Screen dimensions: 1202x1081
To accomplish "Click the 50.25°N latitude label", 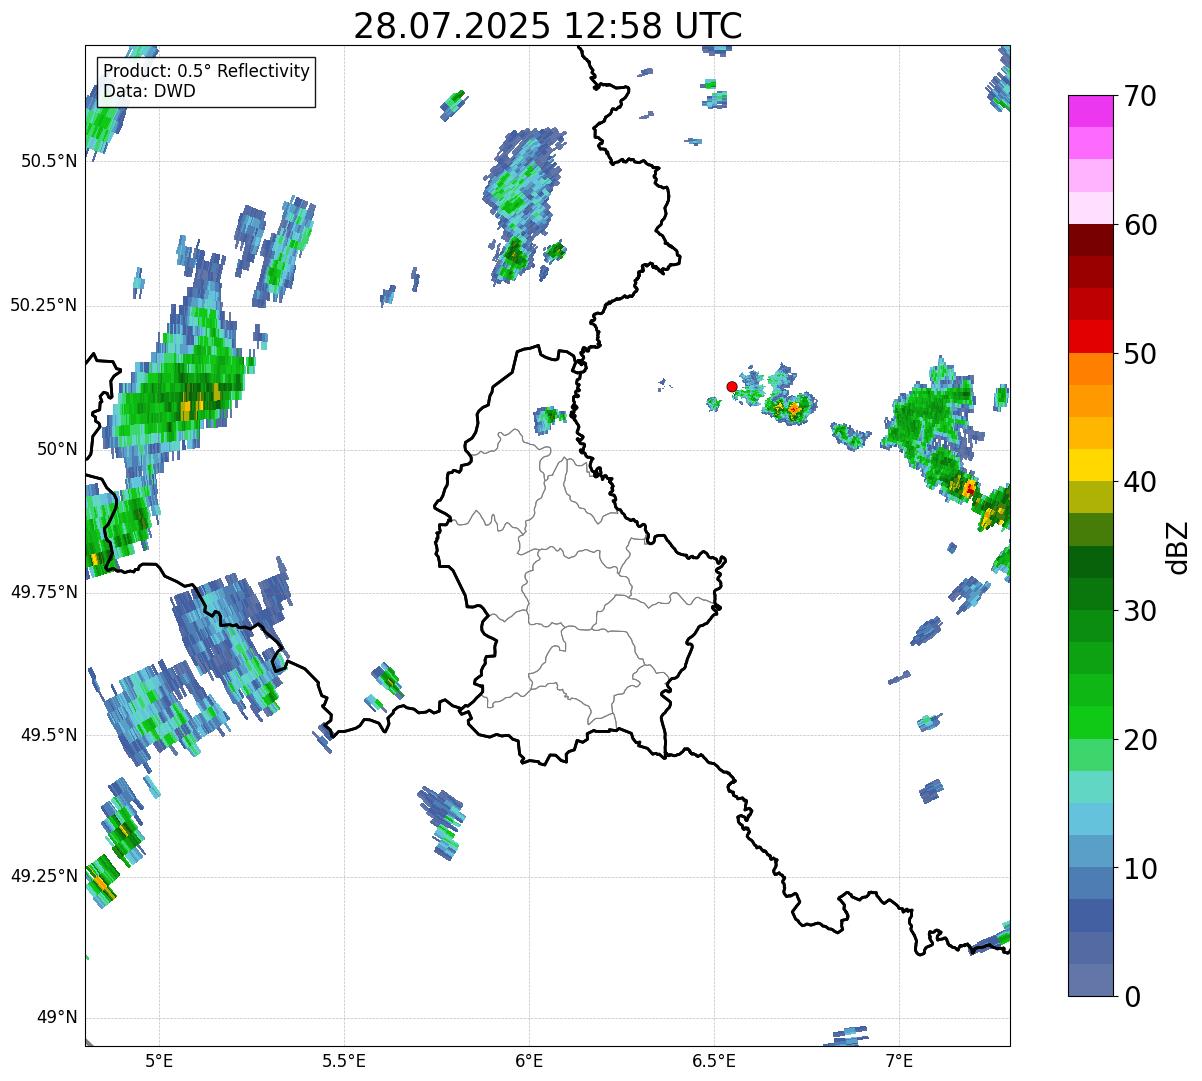I will (x=44, y=305).
